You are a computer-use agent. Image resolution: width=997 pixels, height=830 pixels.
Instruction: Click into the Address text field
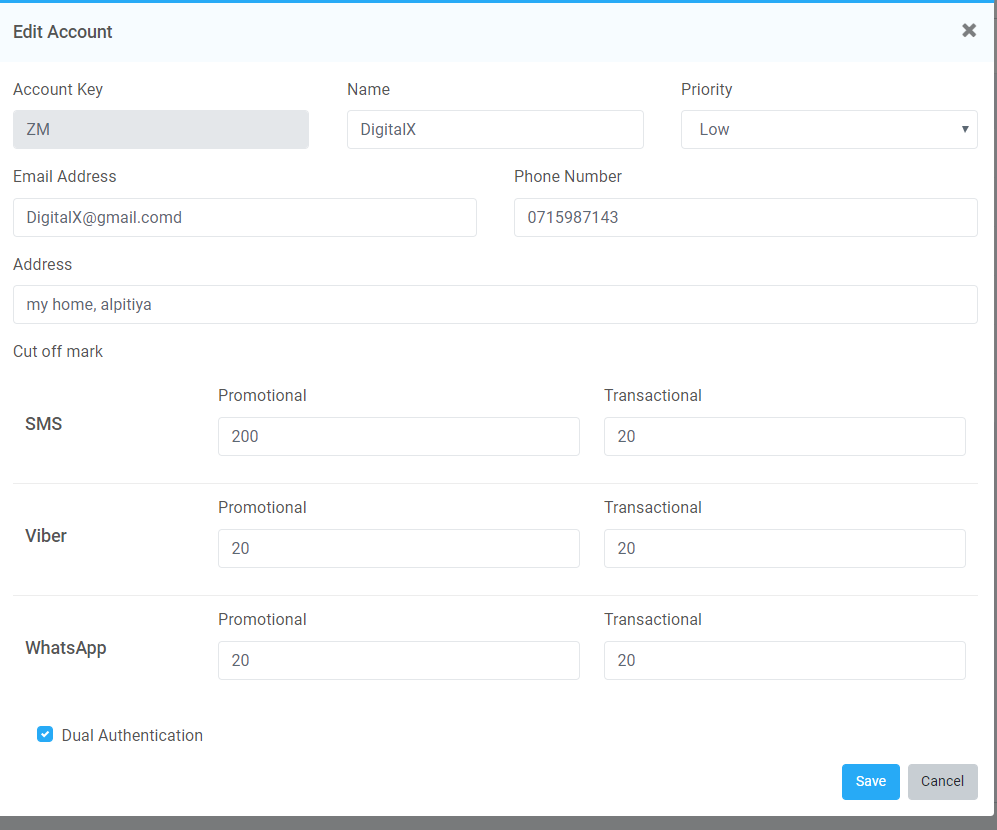pos(495,304)
